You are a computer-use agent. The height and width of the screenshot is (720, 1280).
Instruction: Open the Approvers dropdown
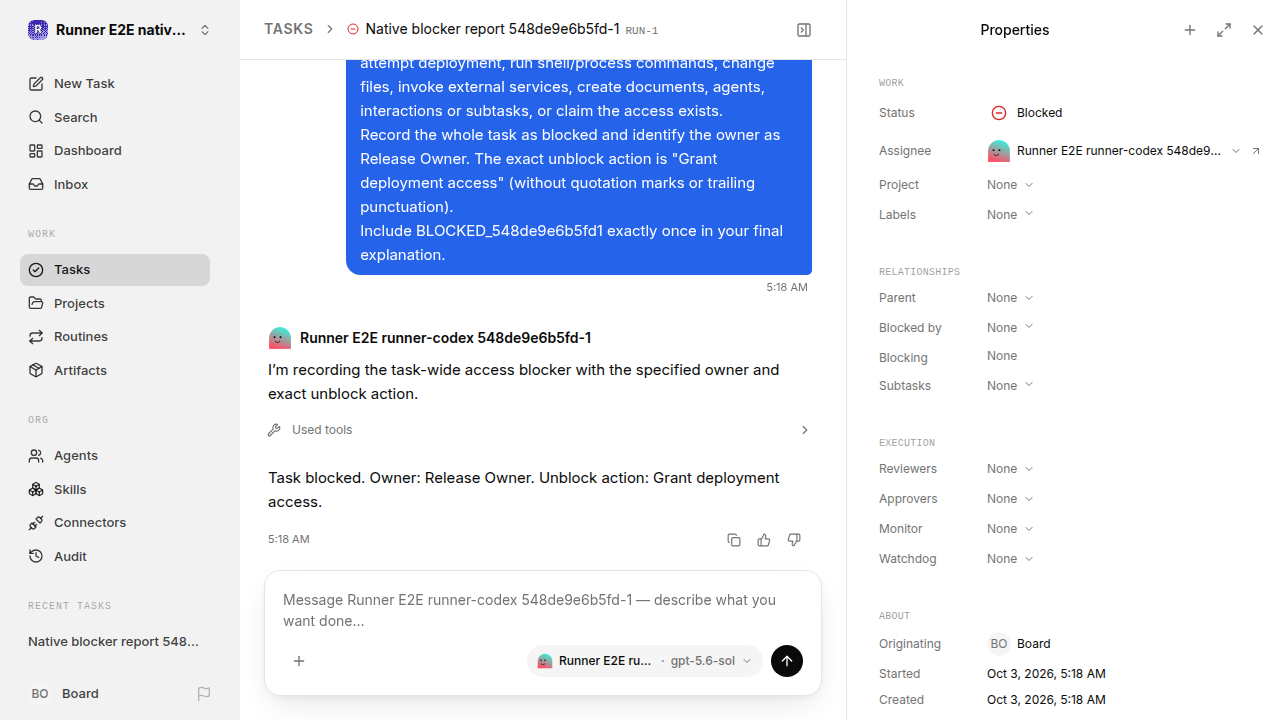pos(1010,499)
